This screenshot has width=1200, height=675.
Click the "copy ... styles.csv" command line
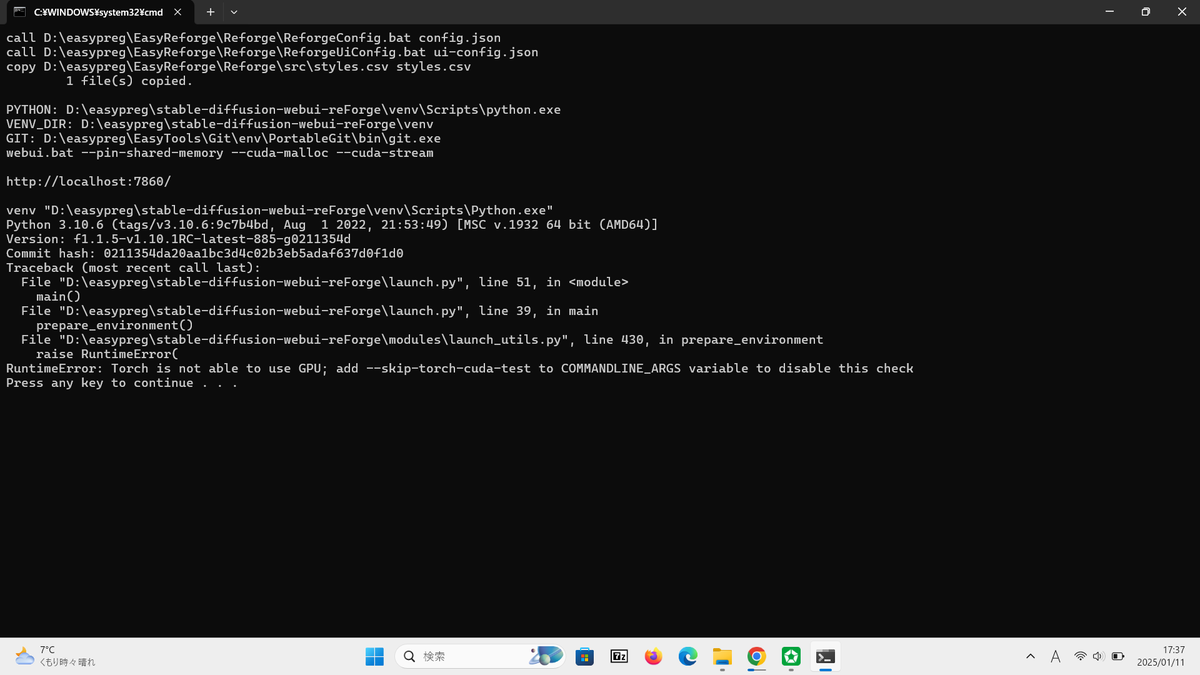click(x=239, y=67)
